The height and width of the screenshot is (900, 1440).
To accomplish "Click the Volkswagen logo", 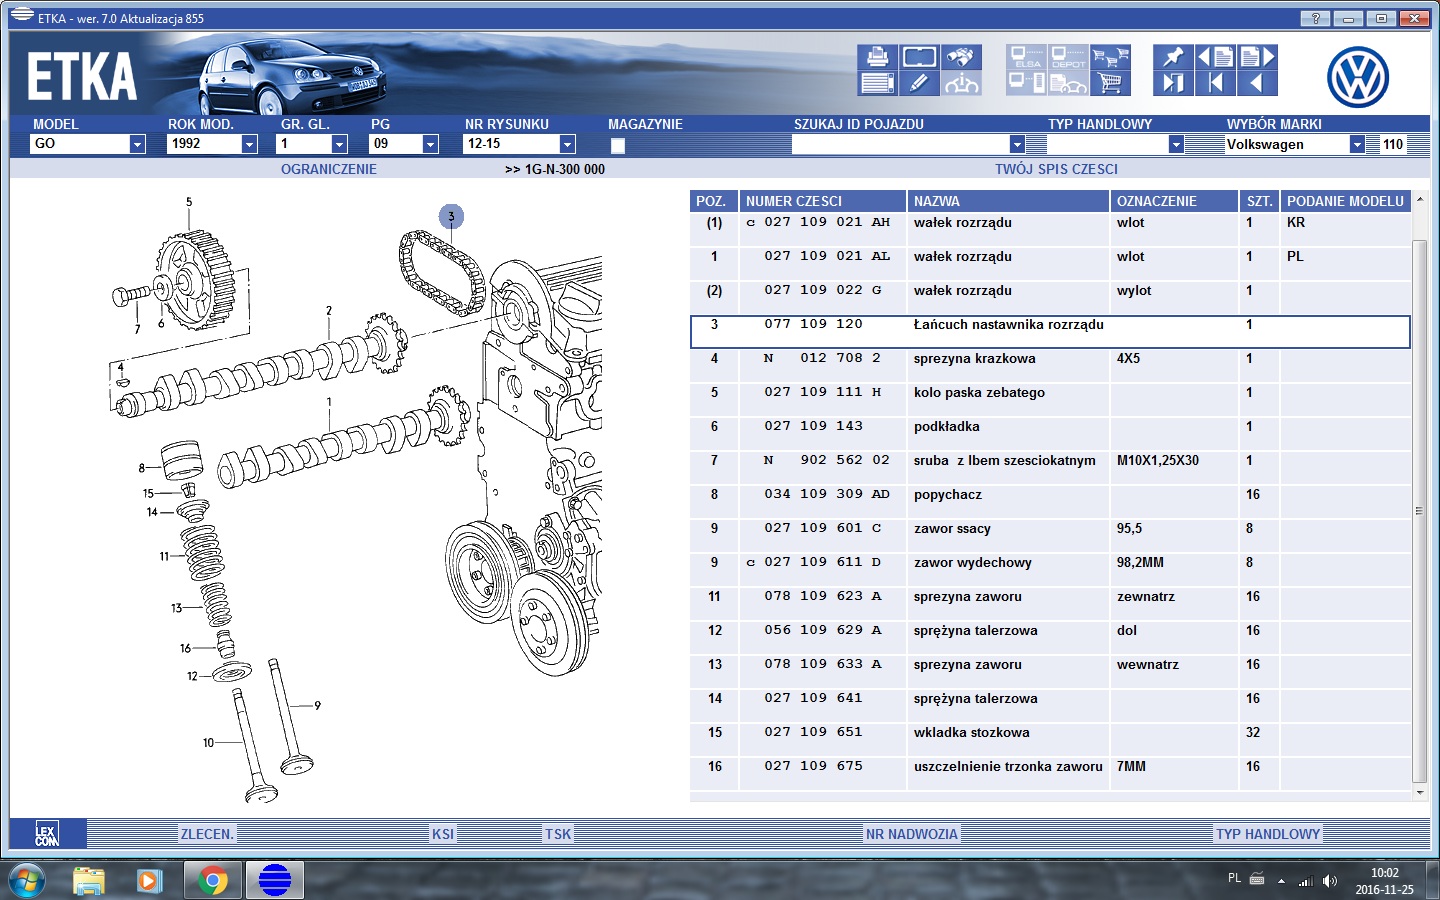I will (x=1357, y=77).
